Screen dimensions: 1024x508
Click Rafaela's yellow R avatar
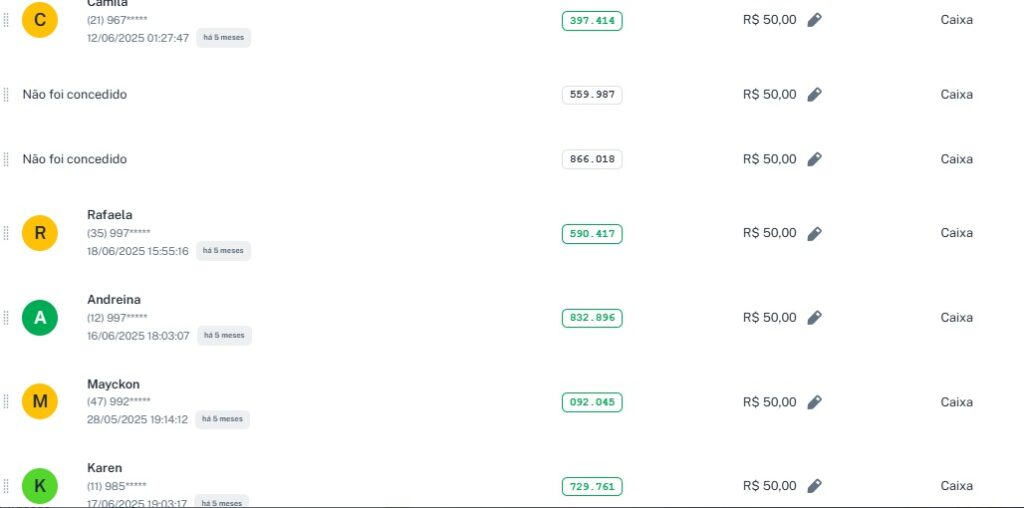(x=40, y=233)
